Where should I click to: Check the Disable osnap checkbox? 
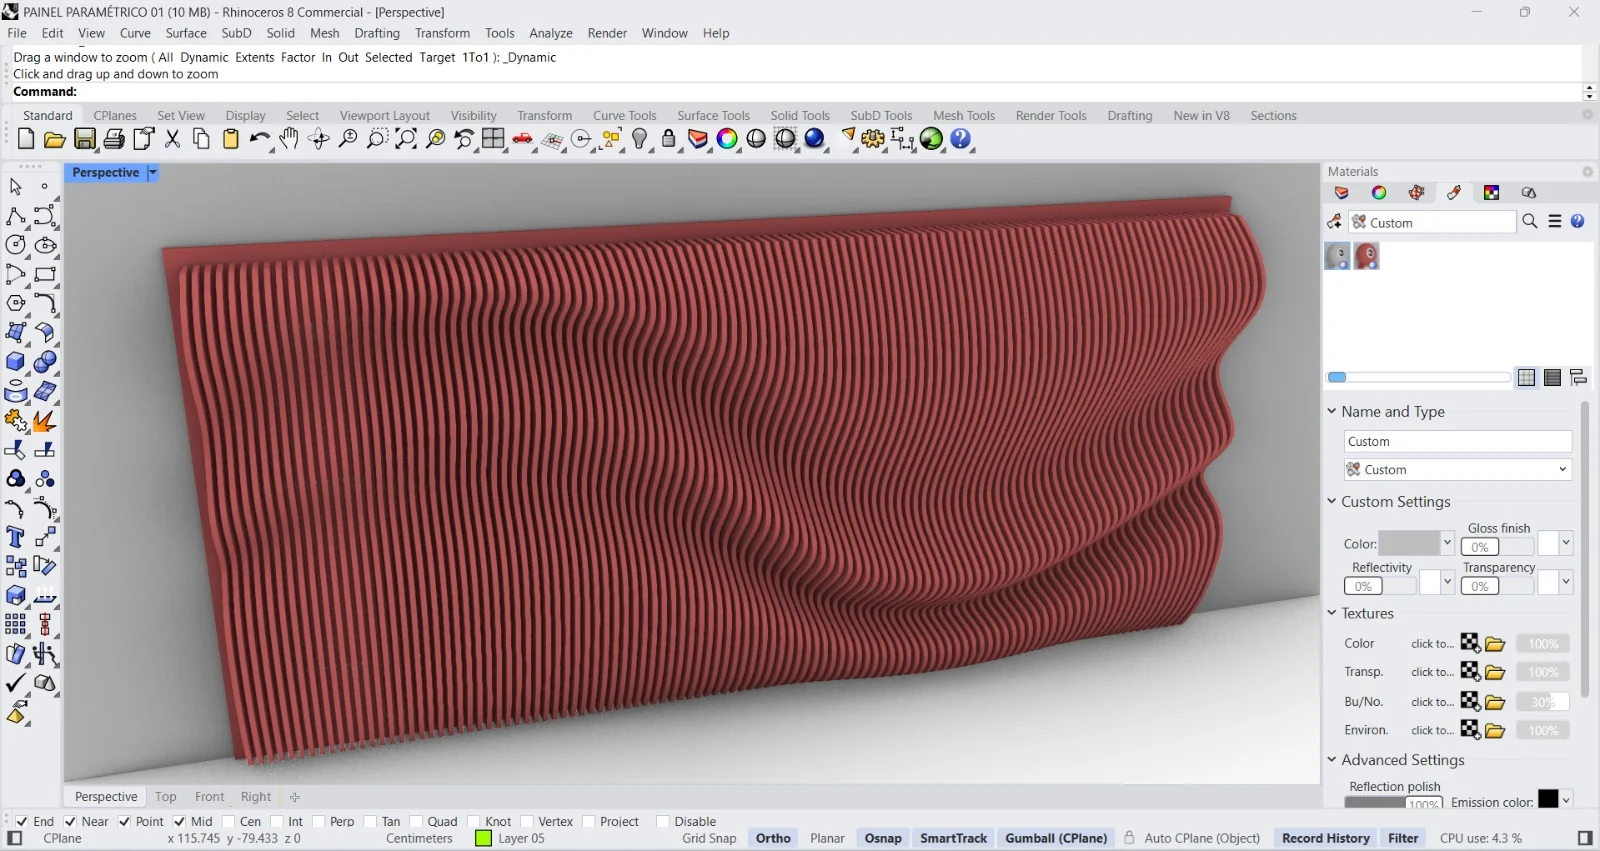tap(662, 822)
